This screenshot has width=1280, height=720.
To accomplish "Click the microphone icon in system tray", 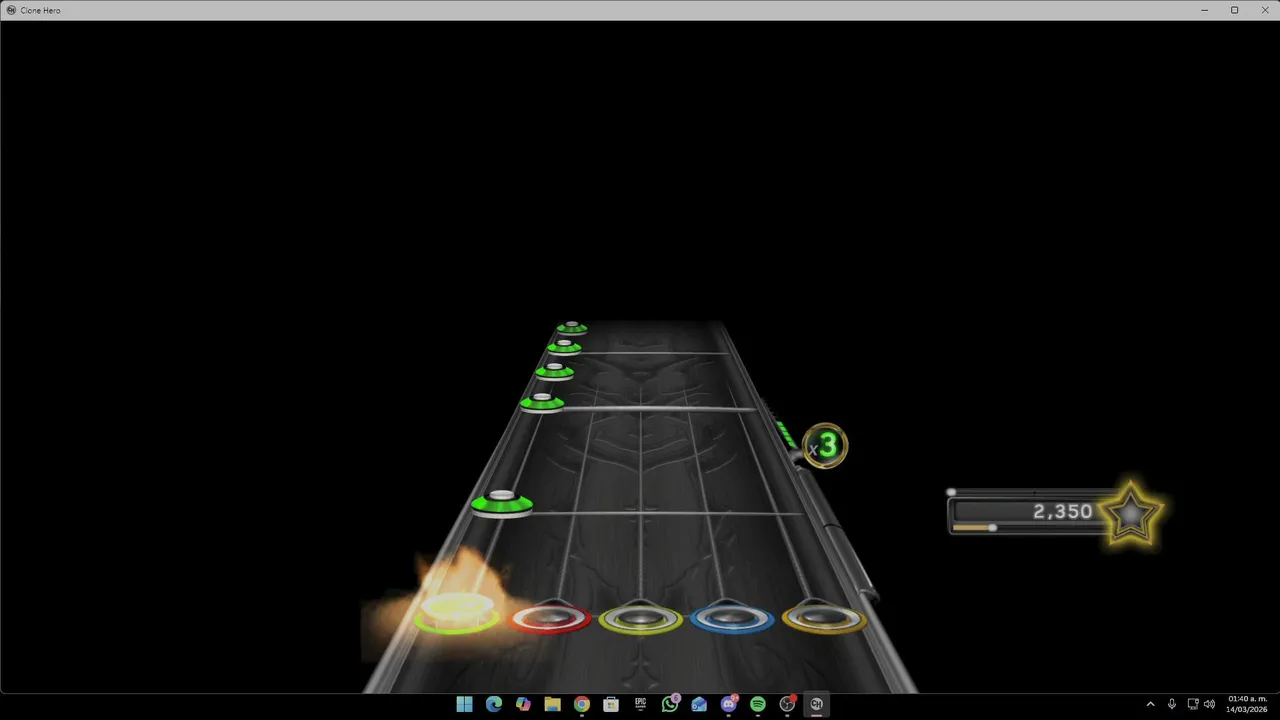I will (1172, 704).
